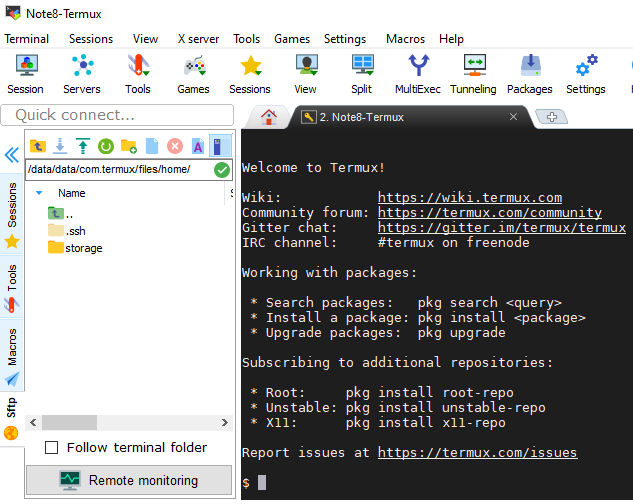633x504 pixels.
Task: Create a new folder in SFTP panel
Action: (x=129, y=147)
